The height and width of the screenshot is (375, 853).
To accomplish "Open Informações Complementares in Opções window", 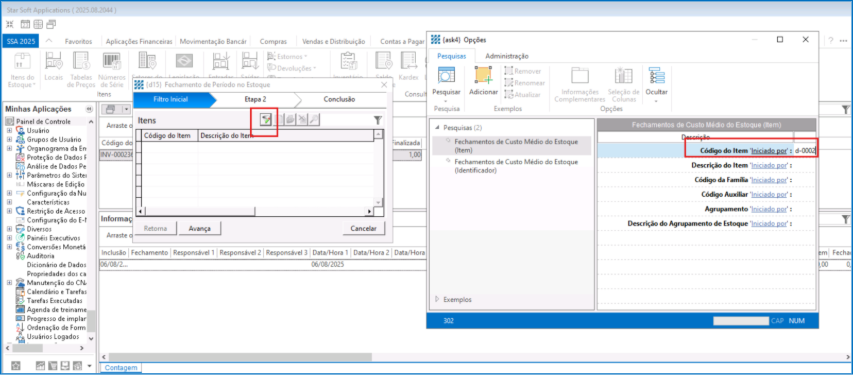I will 579,84.
